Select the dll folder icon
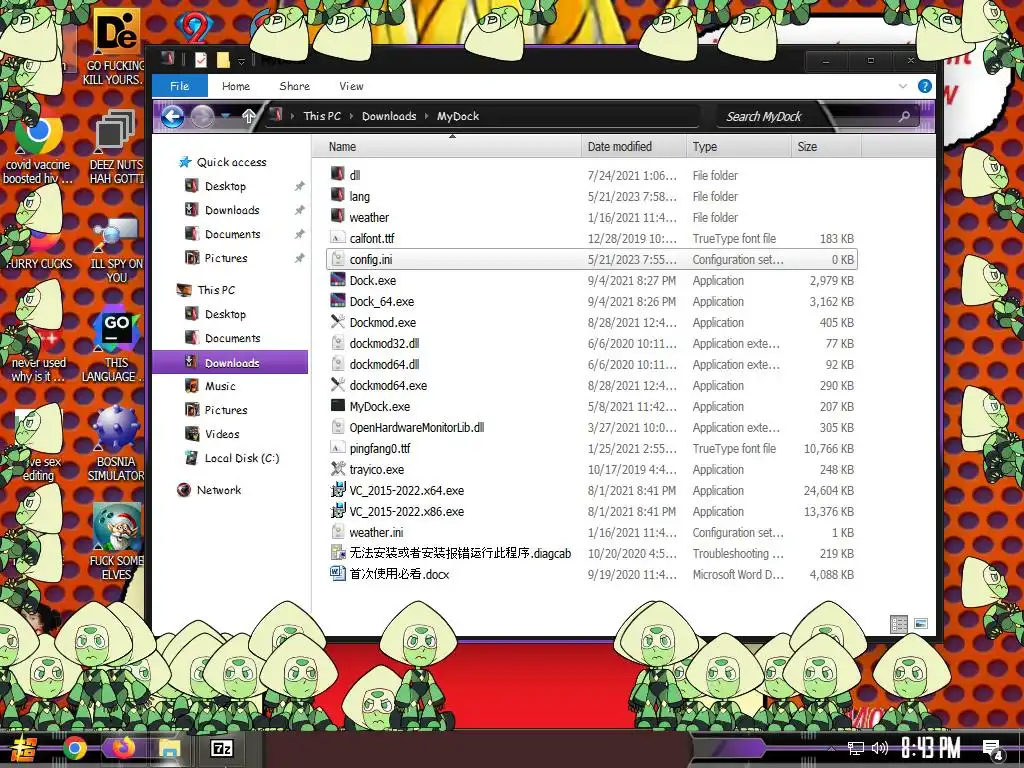This screenshot has height=768, width=1024. (x=338, y=174)
